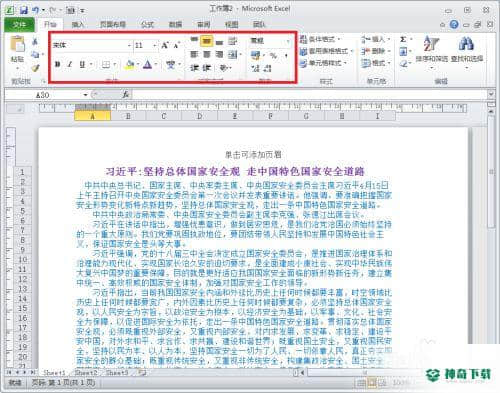This screenshot has height=393, width=500.
Task: Toggle Bold formatting button
Action: coord(57,65)
